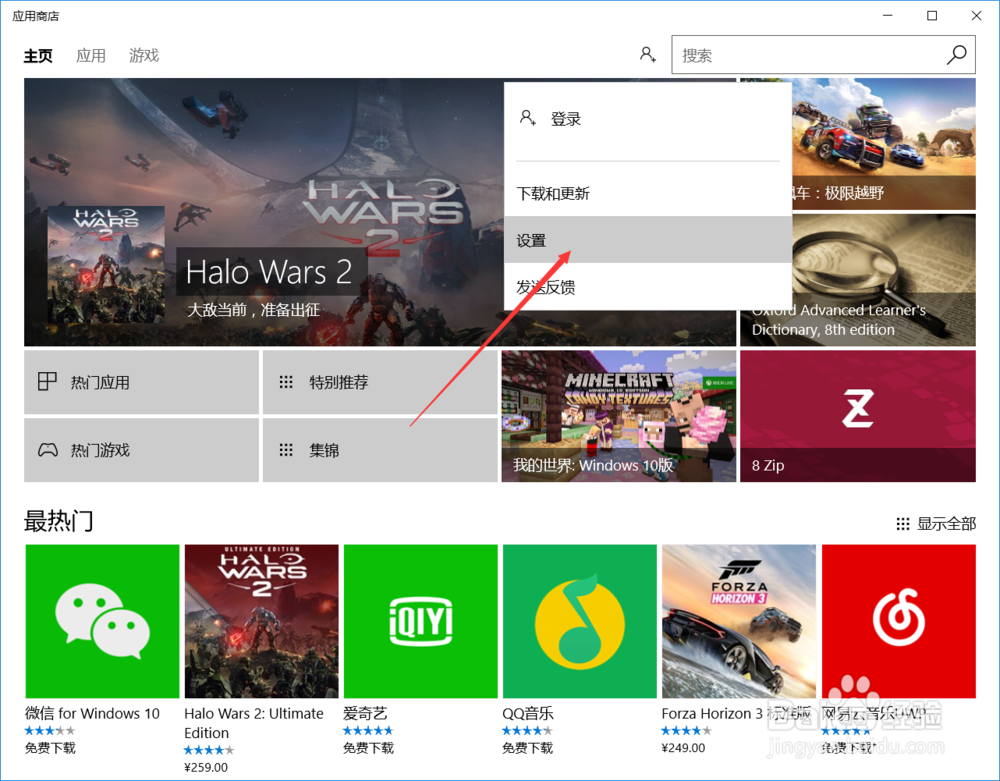Viewport: 1000px width, 781px height.
Task: Click the grid icon beside 显示全部
Action: [x=902, y=524]
